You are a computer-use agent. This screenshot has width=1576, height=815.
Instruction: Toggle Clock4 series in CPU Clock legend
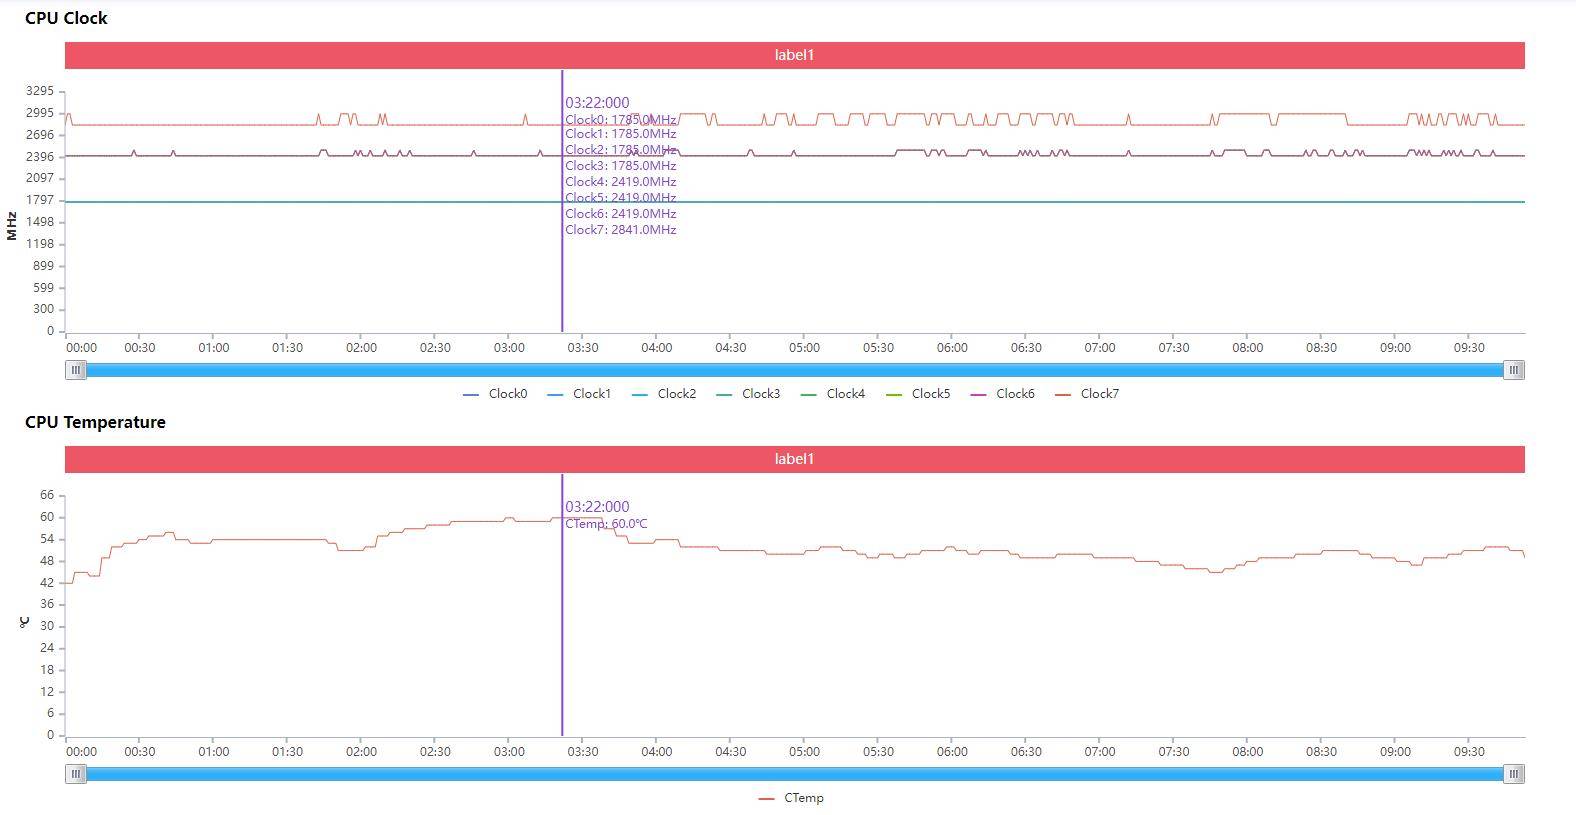(833, 394)
